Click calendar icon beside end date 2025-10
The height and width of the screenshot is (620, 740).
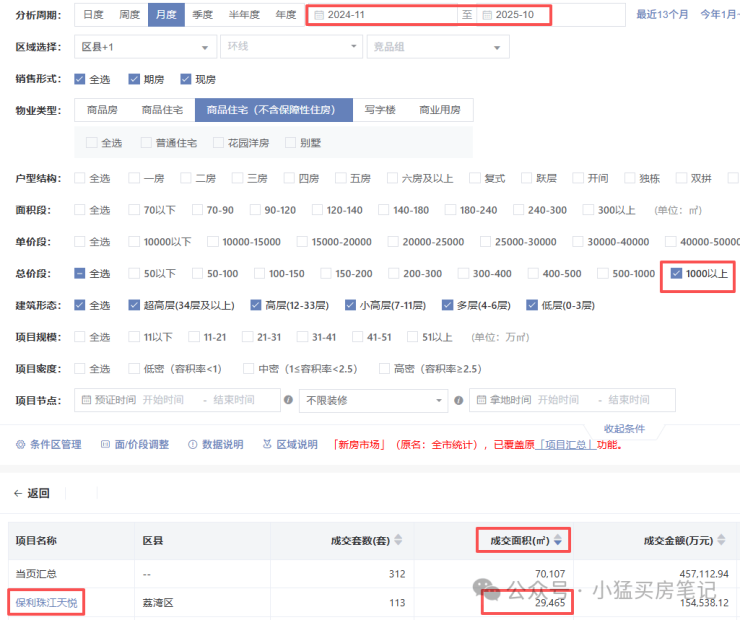pos(487,15)
